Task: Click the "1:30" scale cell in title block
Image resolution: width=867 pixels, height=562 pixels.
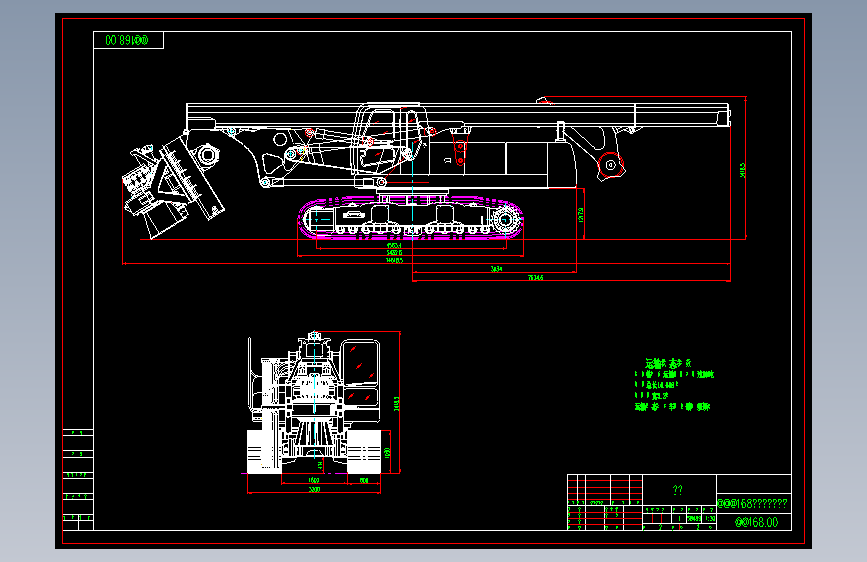Action: [709, 519]
